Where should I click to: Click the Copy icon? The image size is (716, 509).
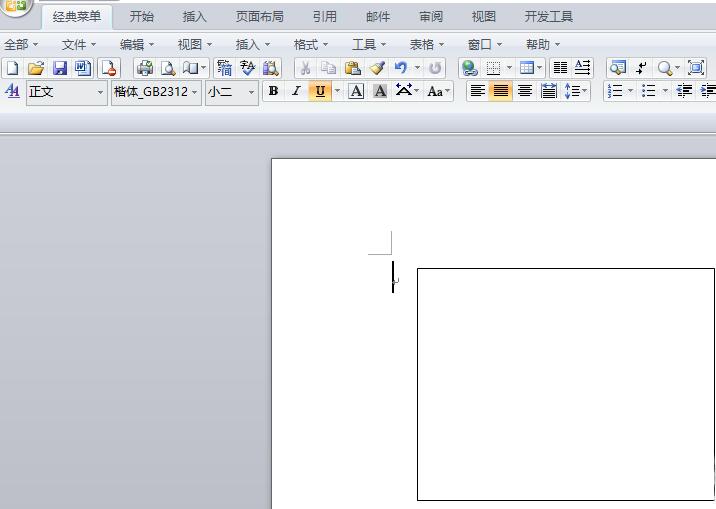[329, 68]
